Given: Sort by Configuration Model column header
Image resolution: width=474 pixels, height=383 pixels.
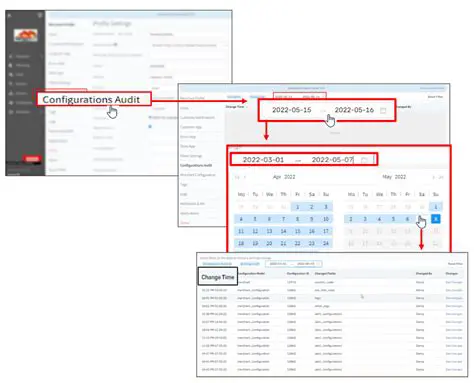Looking at the screenshot, I should point(251,274).
